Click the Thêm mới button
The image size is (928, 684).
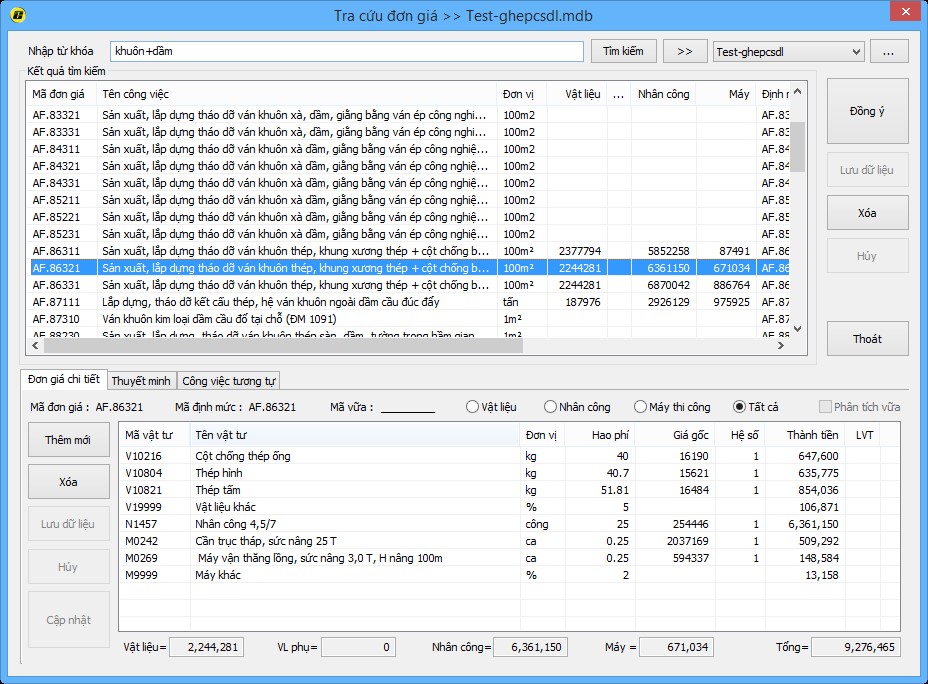(x=68, y=440)
